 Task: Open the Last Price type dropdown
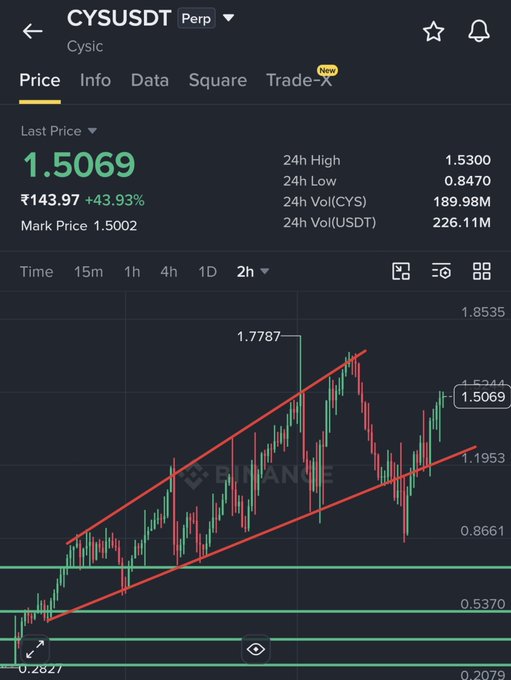92,131
